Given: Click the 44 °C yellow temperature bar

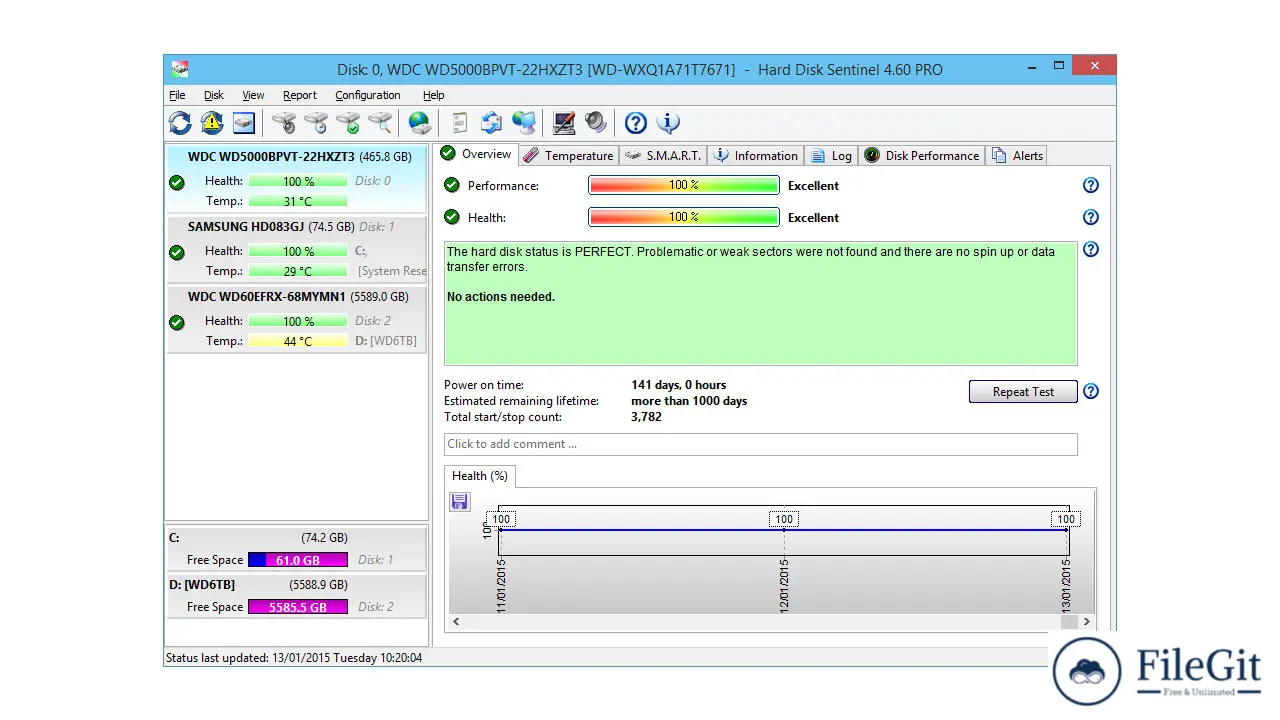Looking at the screenshot, I should 298,341.
